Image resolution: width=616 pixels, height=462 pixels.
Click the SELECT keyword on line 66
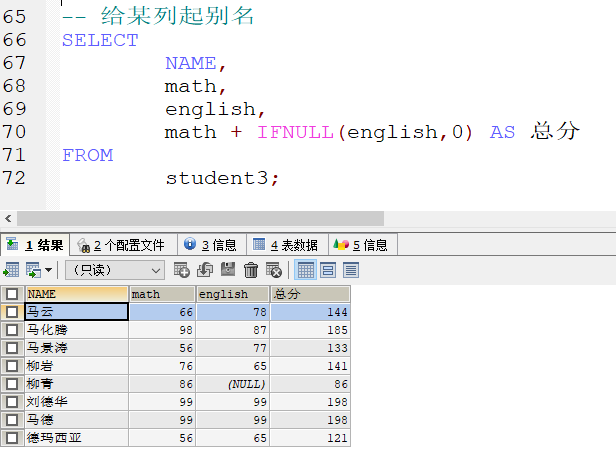[100, 40]
